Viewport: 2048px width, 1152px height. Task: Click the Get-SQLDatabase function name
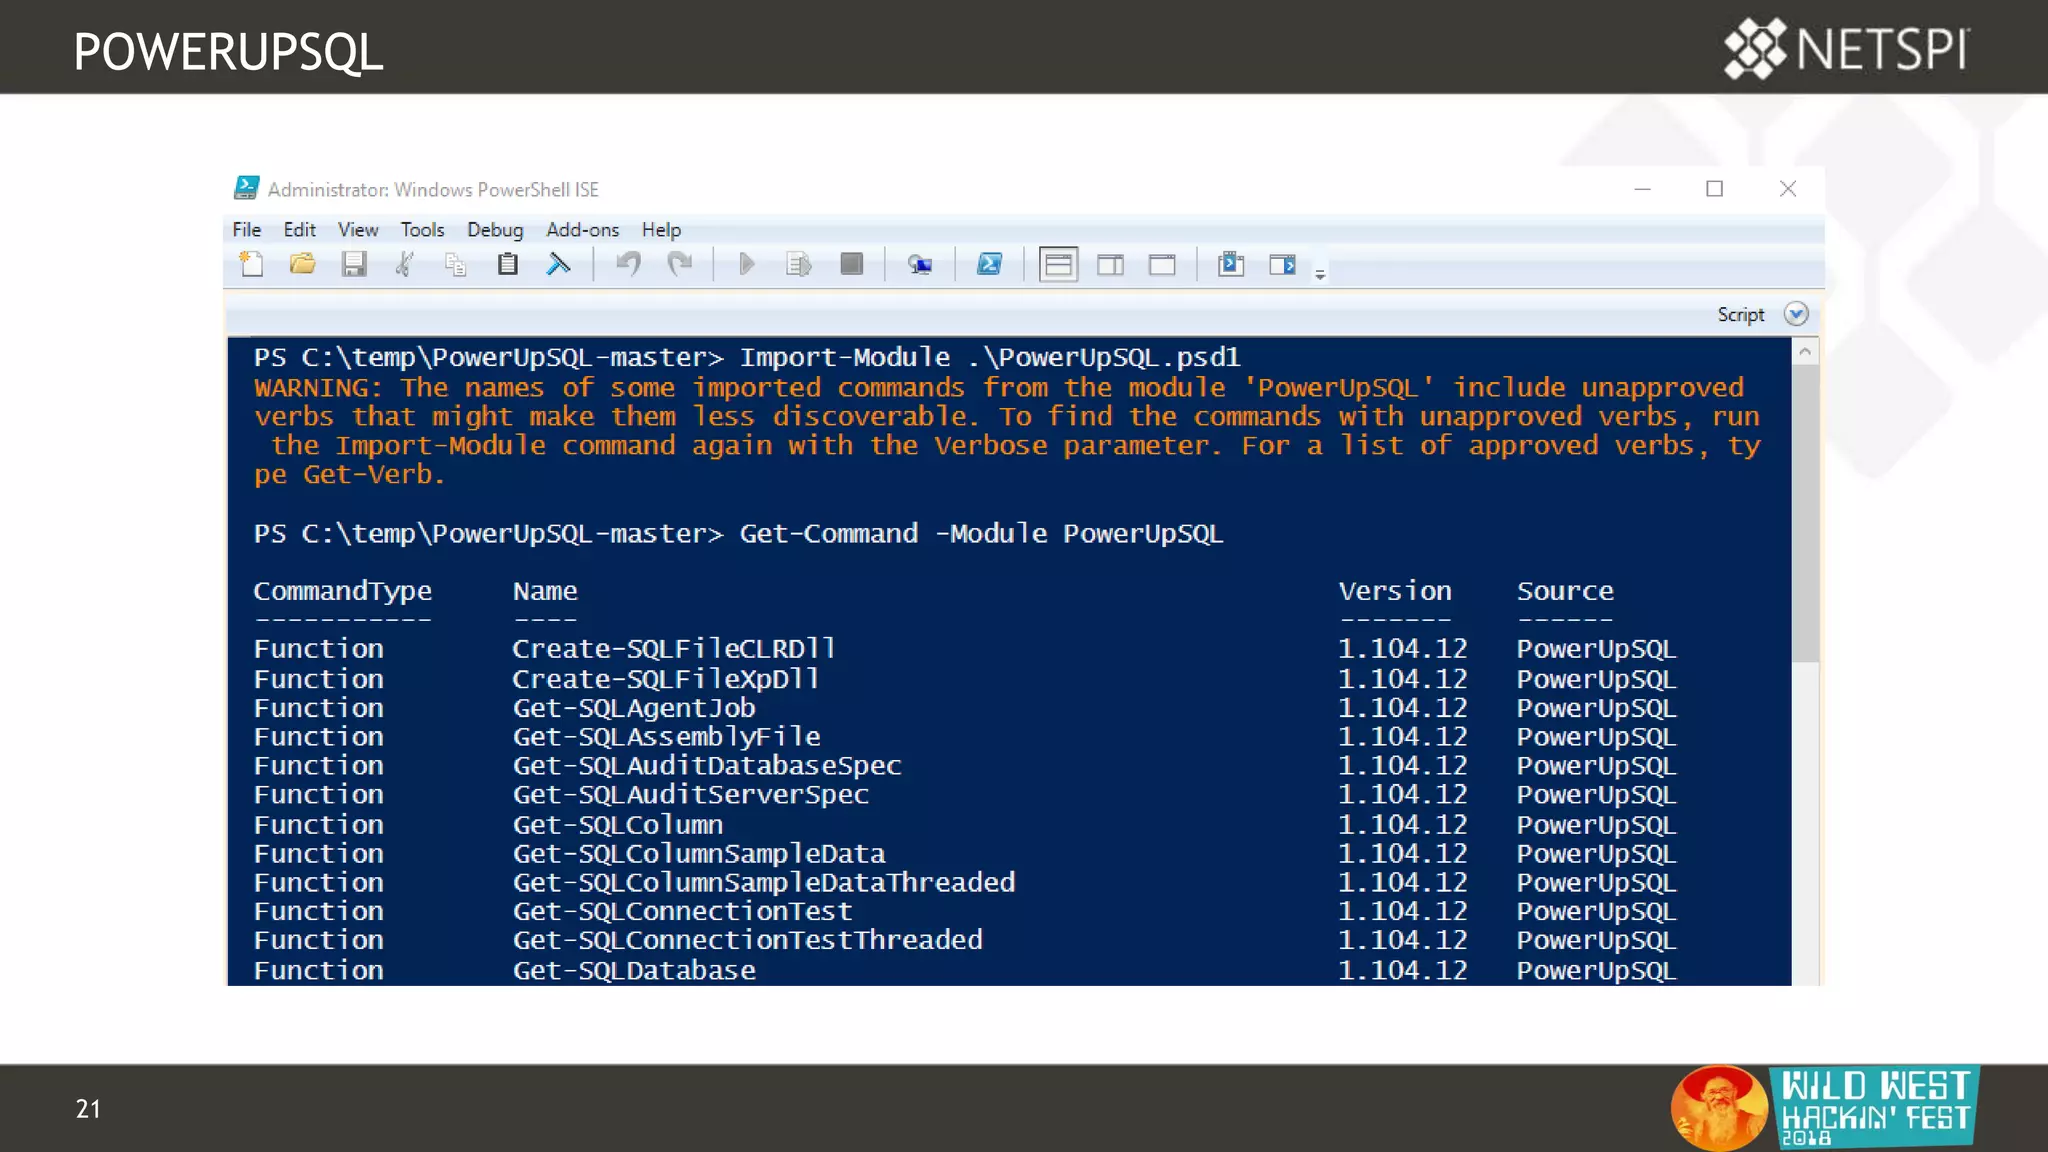pos(634,970)
